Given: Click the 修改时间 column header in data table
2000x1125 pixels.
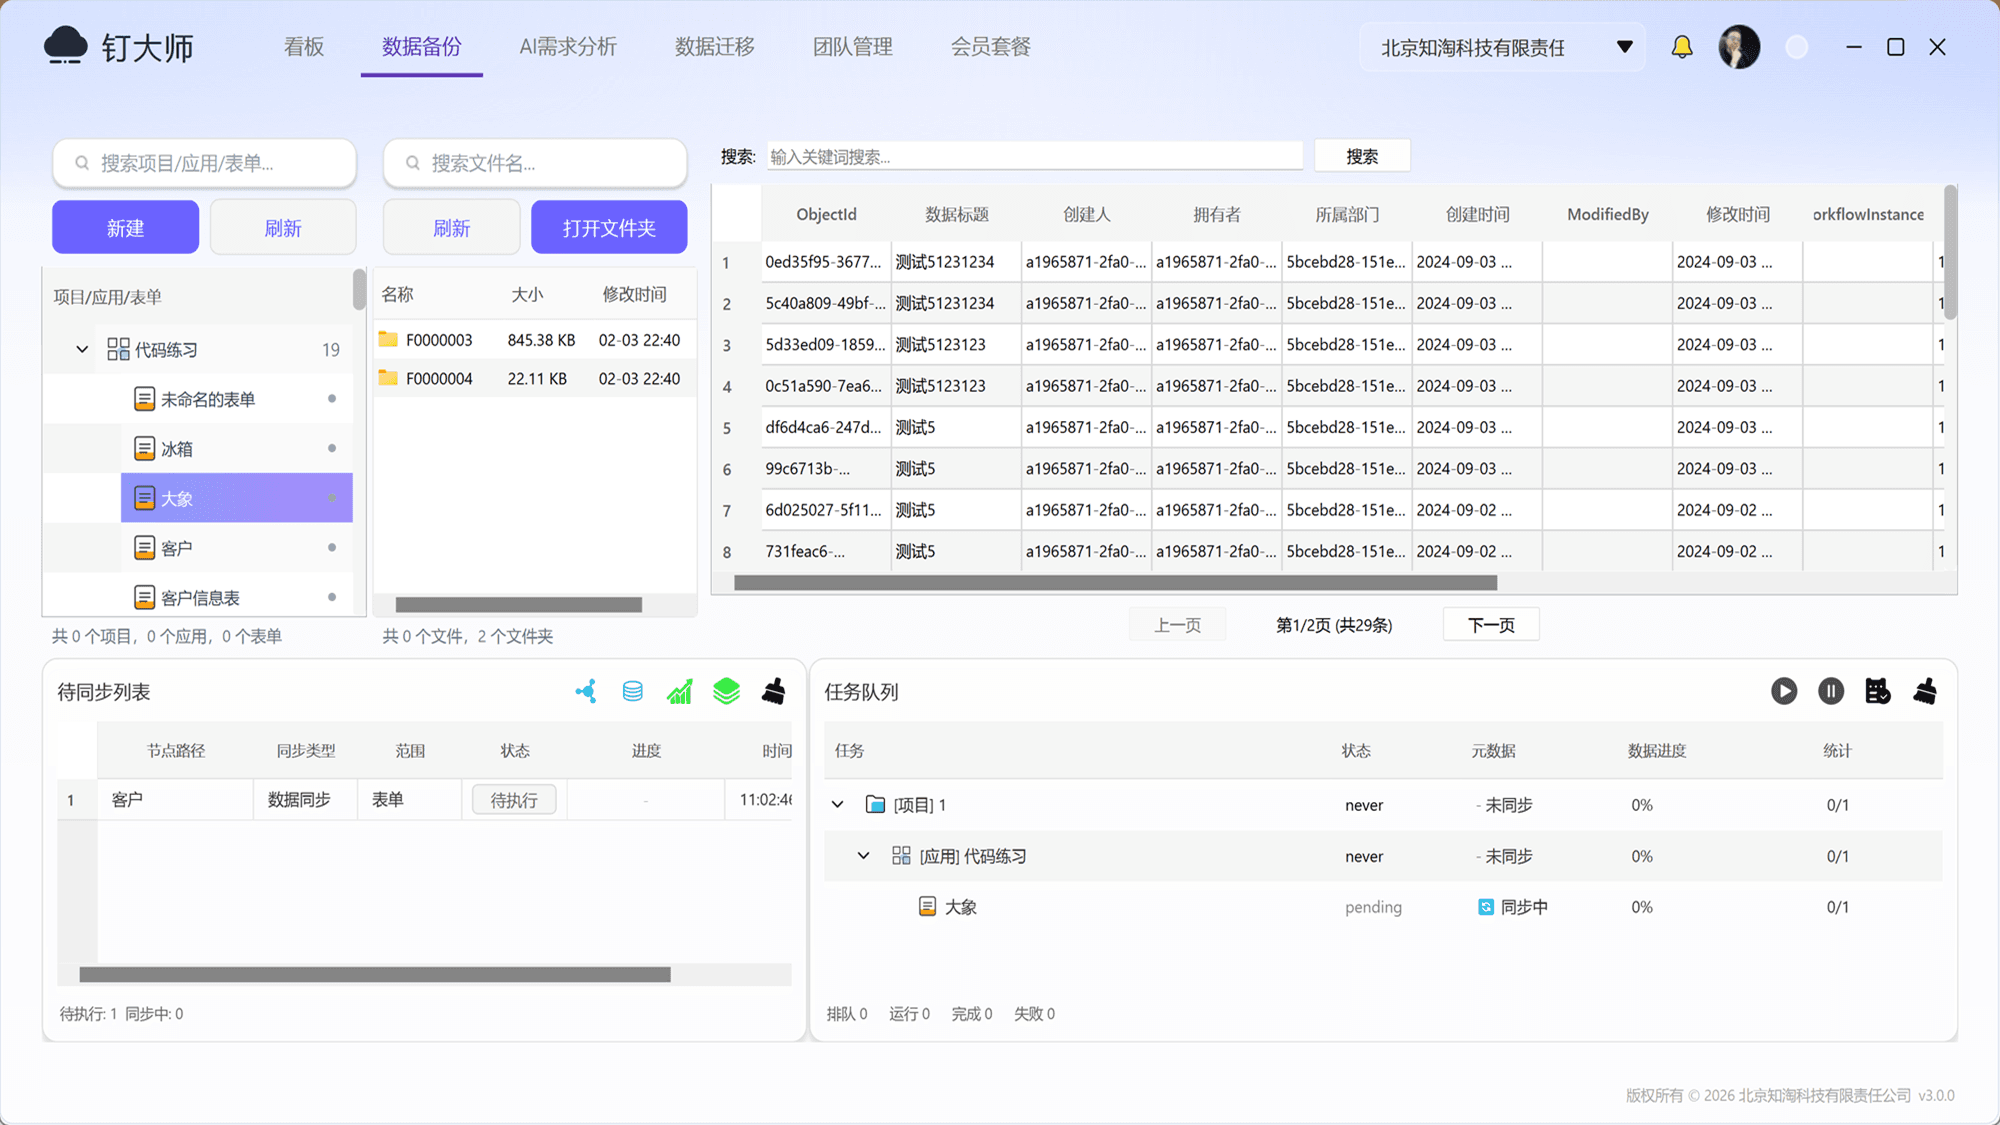Looking at the screenshot, I should click(x=1738, y=214).
